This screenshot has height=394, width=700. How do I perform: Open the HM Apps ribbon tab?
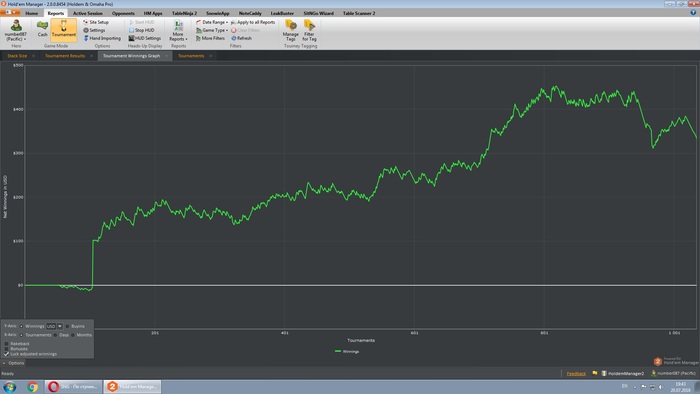pos(153,13)
